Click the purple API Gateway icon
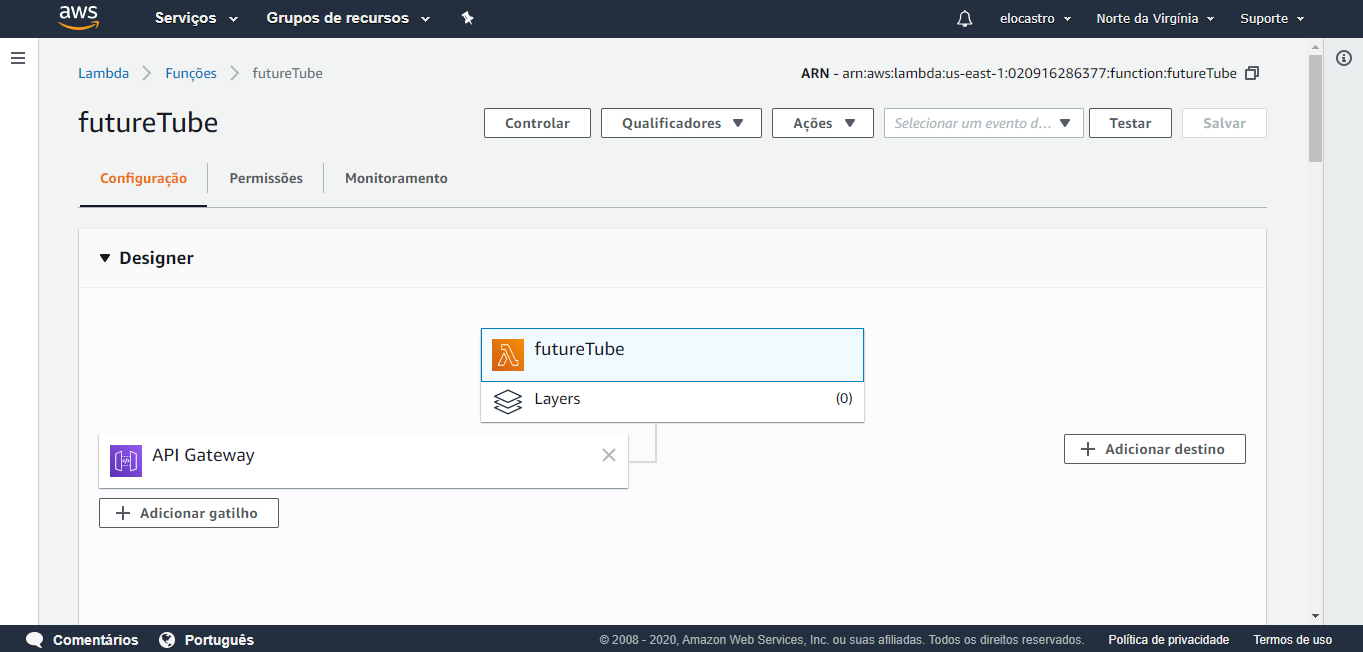Image resolution: width=1363 pixels, height=652 pixels. (126, 461)
